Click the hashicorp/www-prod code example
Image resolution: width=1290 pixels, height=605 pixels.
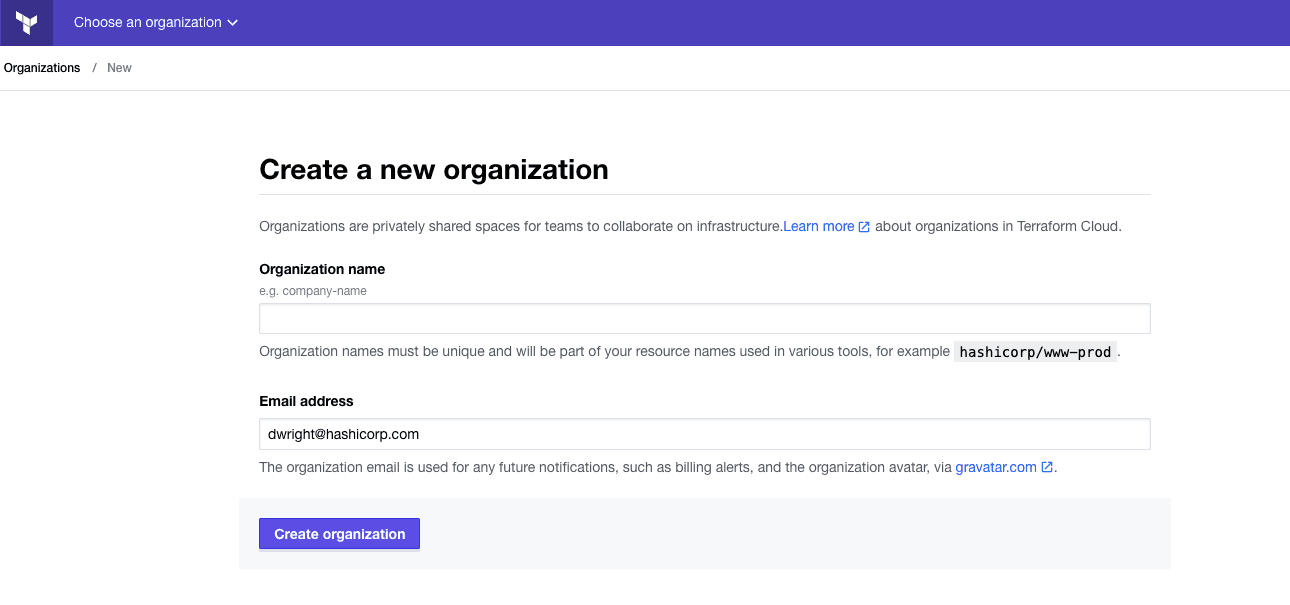tap(1035, 352)
